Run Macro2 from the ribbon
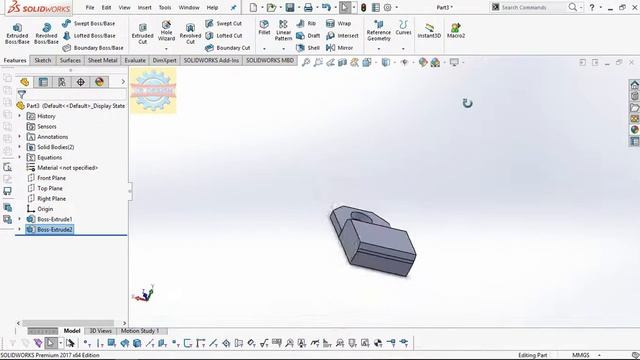Image resolution: width=640 pixels, height=360 pixels. [x=456, y=31]
